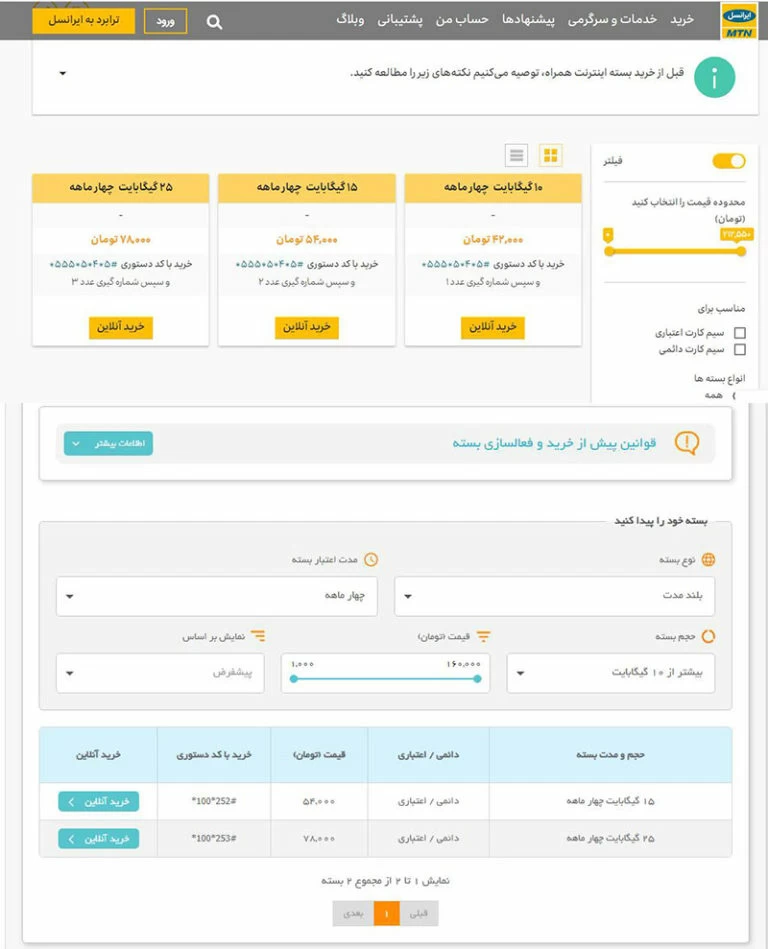The width and height of the screenshot is (768, 949).
Task: Click the green info circle icon
Action: coord(714,78)
